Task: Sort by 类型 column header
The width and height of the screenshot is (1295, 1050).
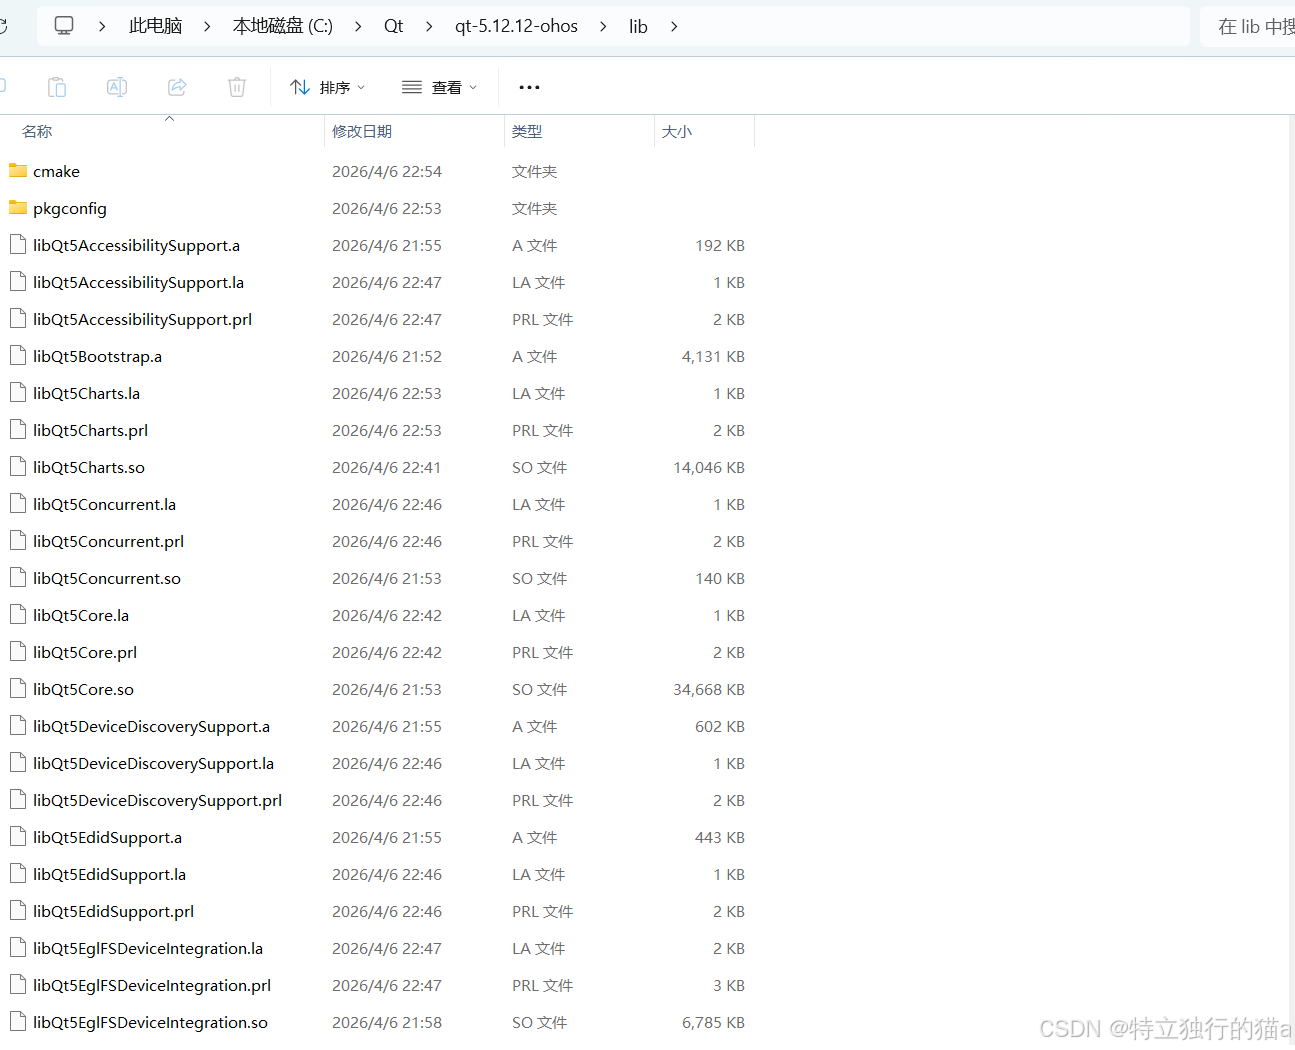Action: pos(527,131)
